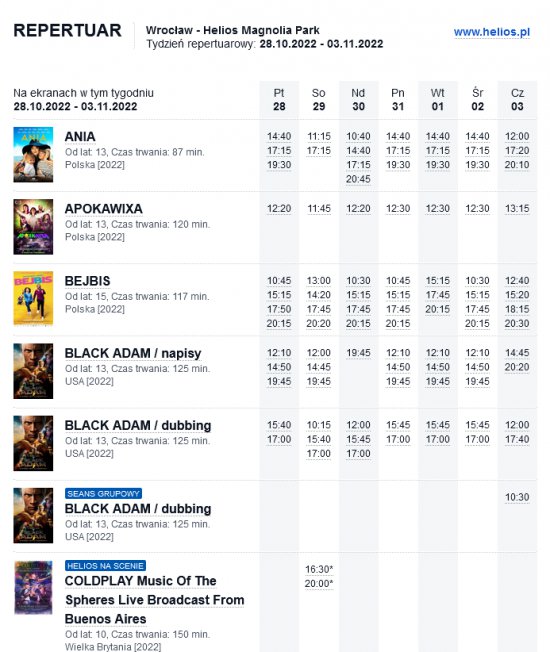
Task: Click the SEANS GRUPOWY badge
Action: (x=104, y=494)
